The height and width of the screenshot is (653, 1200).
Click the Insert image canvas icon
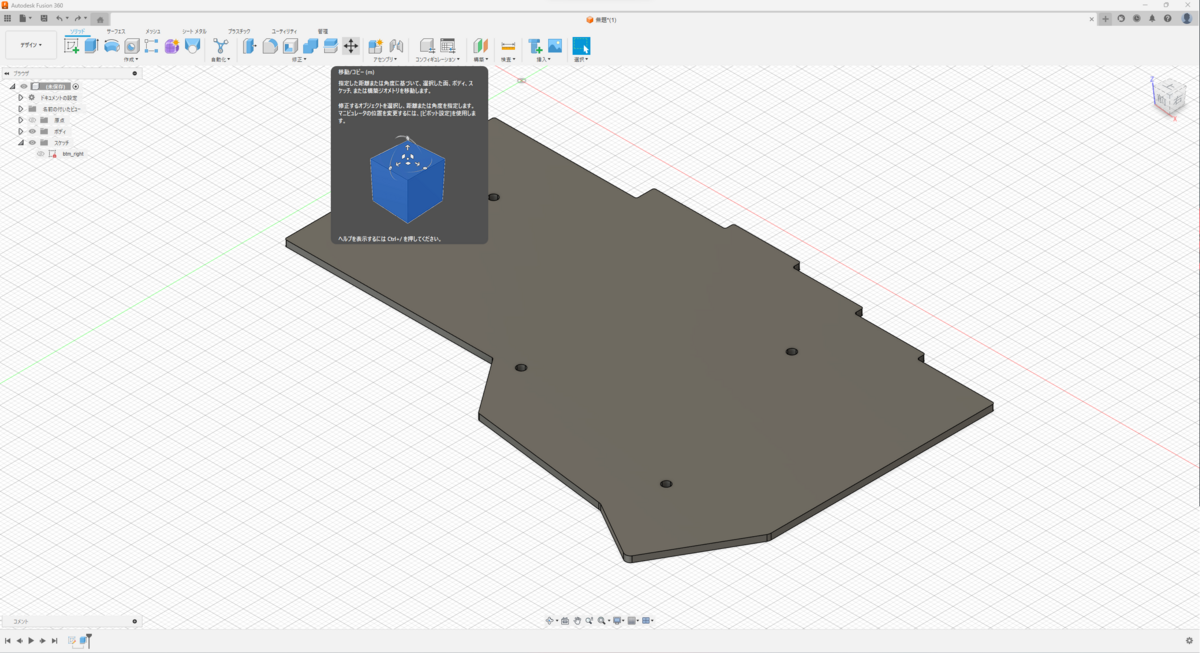(555, 45)
